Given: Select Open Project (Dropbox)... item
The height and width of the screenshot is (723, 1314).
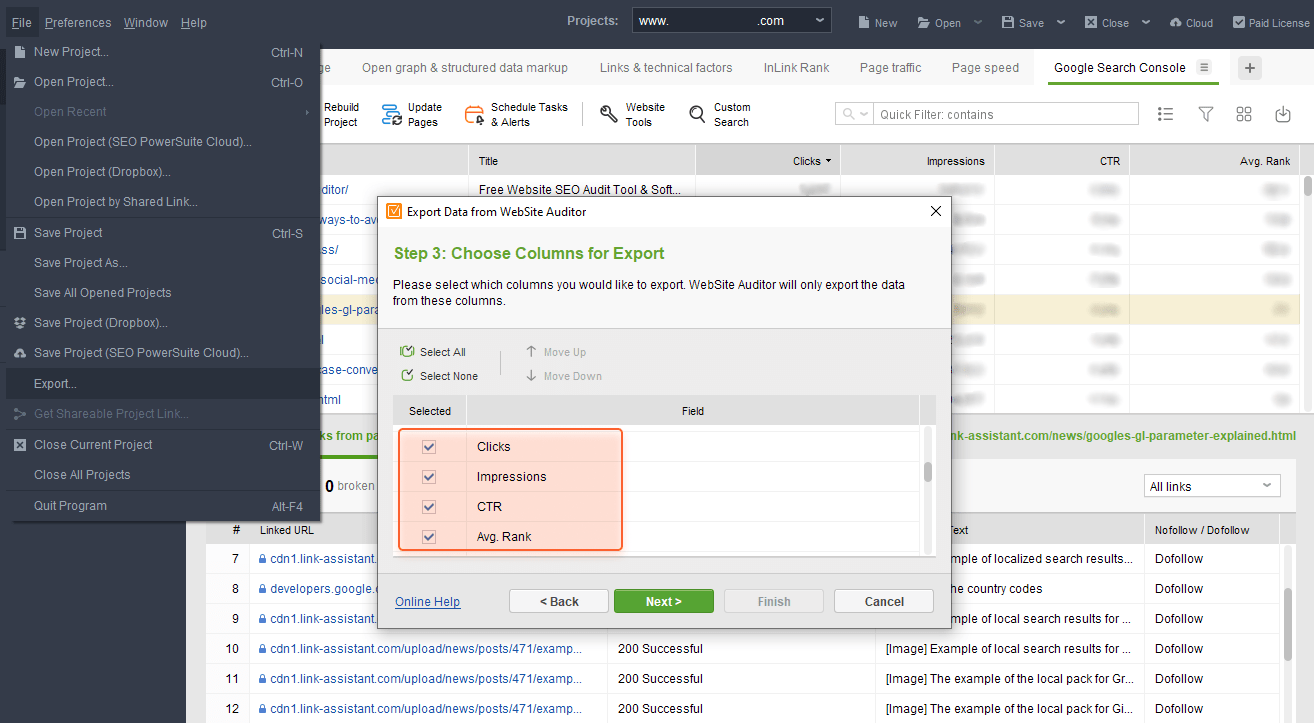Looking at the screenshot, I should click(x=163, y=172).
